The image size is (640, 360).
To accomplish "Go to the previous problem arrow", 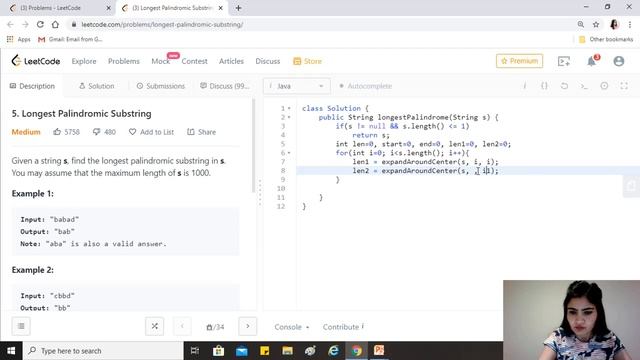I will pyautogui.click(x=182, y=326).
